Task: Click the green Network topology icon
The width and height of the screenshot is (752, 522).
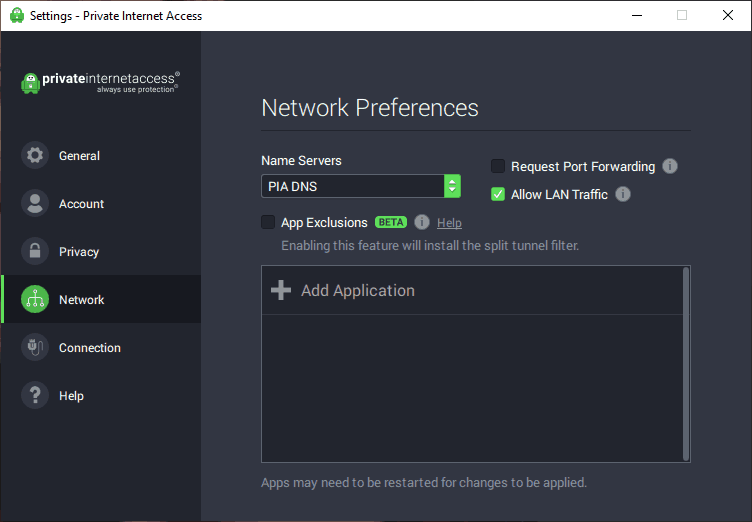Action: (x=35, y=299)
